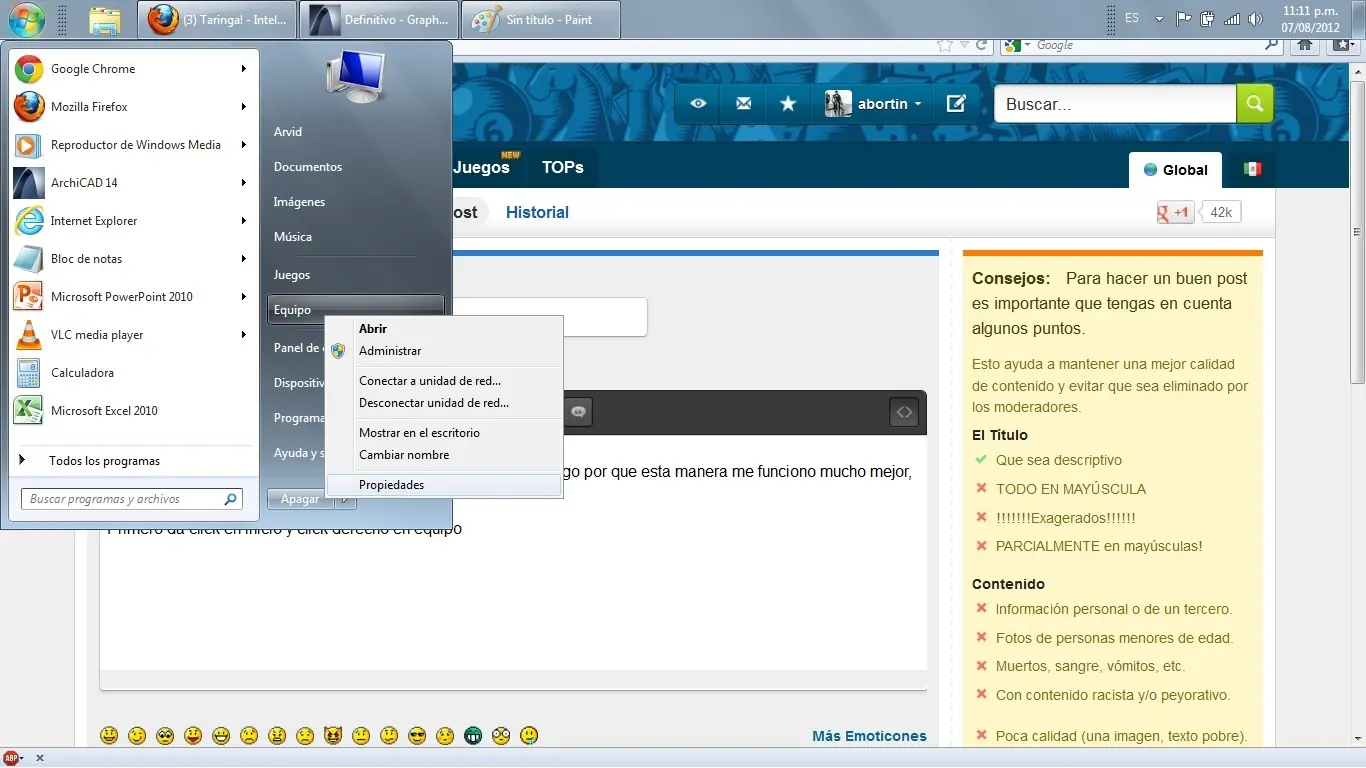Switch to Paint via its taskbar icon
This screenshot has width=1366, height=768.
(540, 19)
